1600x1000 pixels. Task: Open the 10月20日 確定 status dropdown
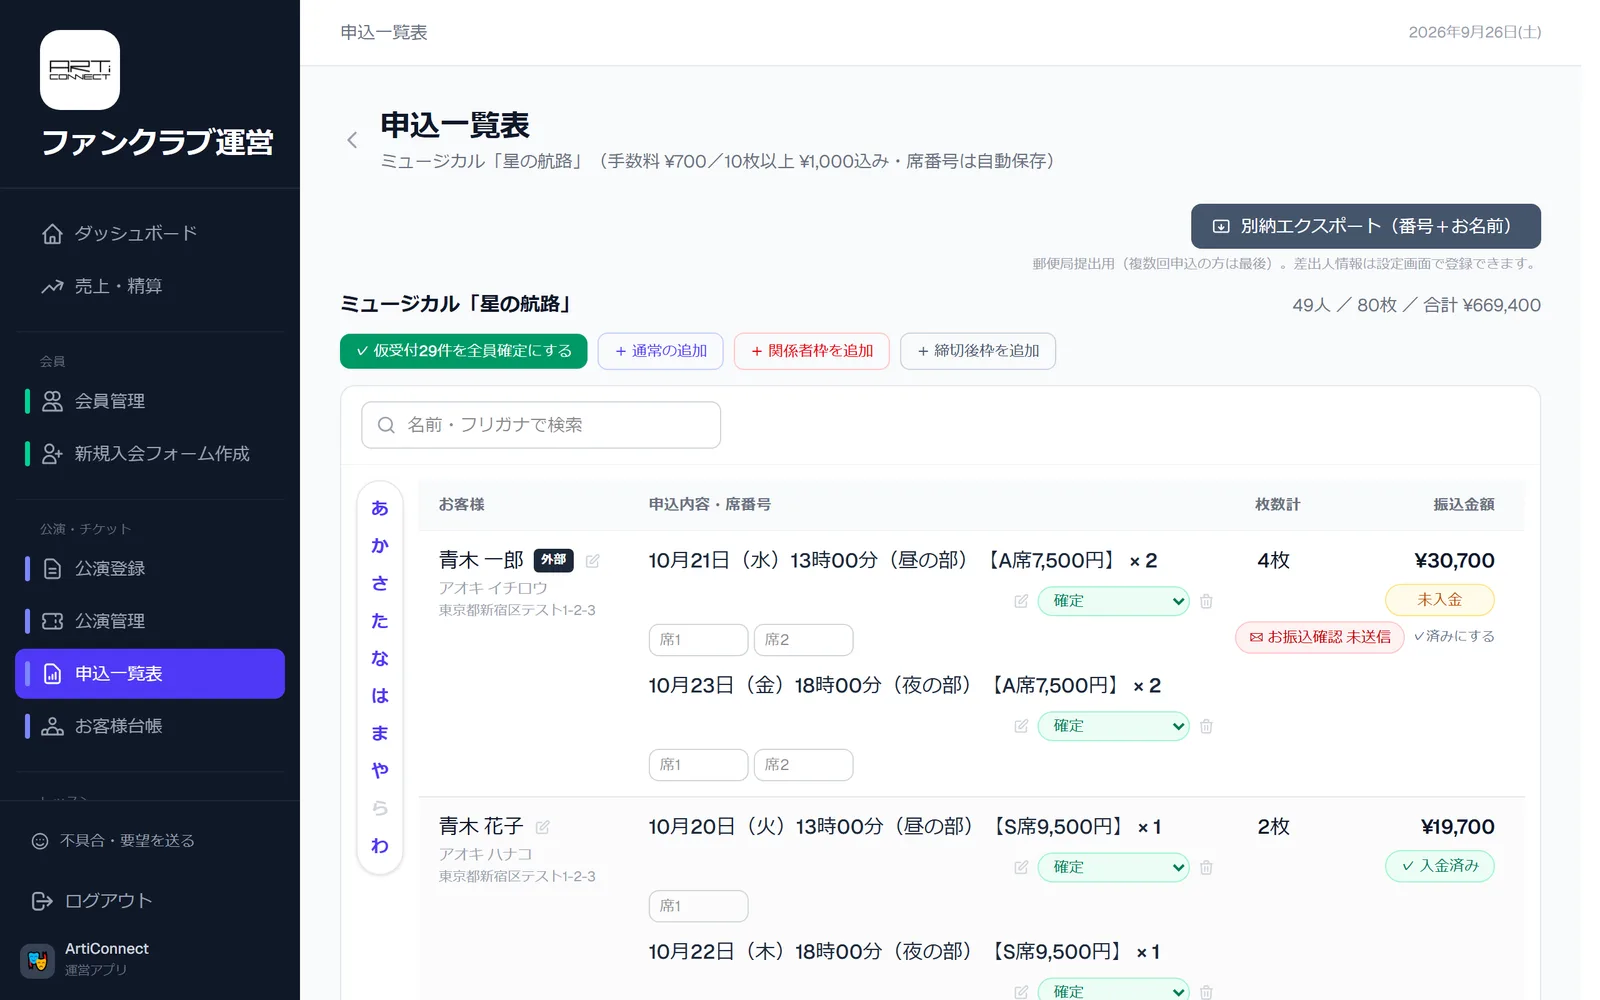tap(1113, 867)
